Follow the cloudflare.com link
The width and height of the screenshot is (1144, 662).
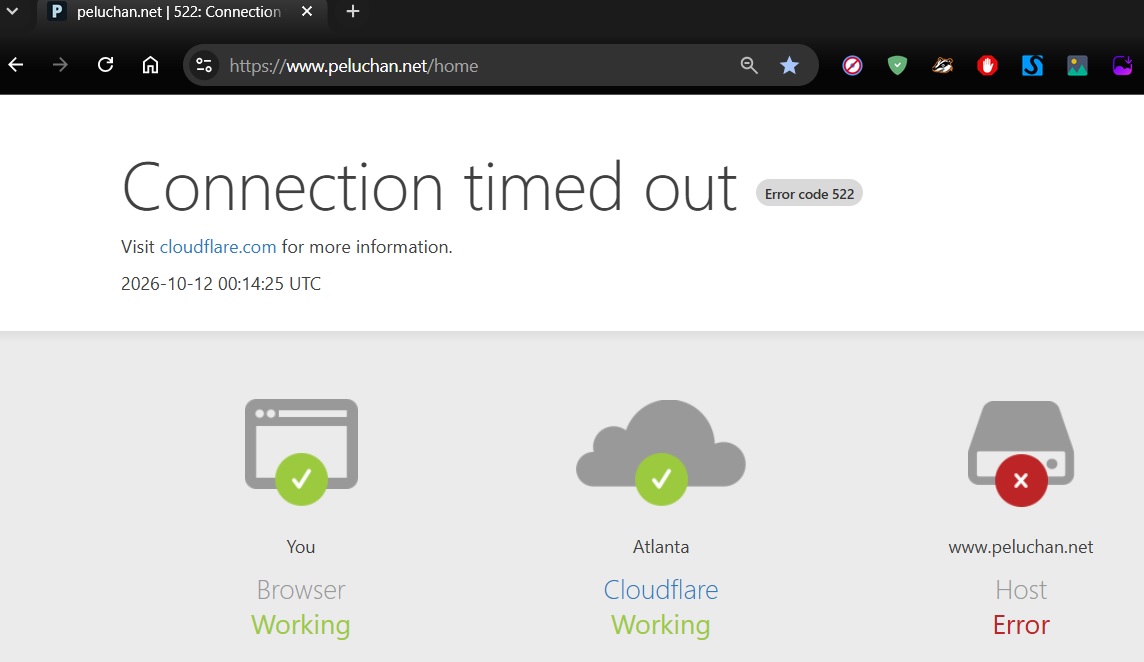point(218,247)
